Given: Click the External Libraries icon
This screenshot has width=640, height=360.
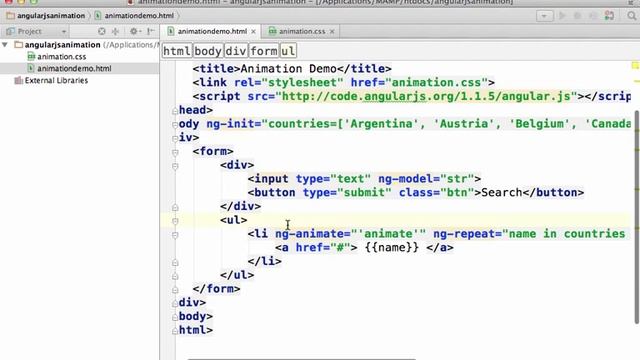Looking at the screenshot, I should (18, 80).
